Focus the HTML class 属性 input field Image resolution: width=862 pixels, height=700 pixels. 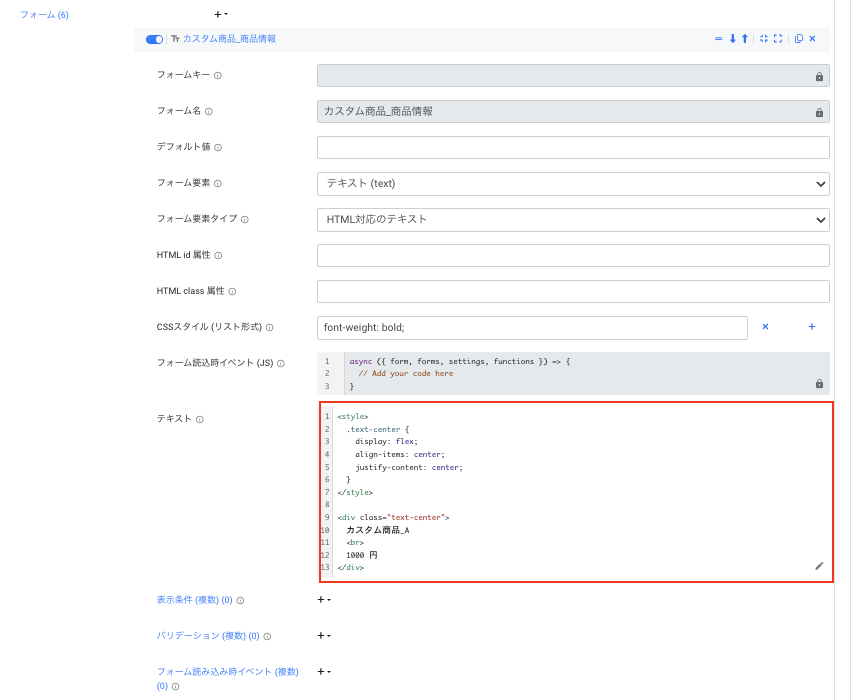(x=573, y=291)
